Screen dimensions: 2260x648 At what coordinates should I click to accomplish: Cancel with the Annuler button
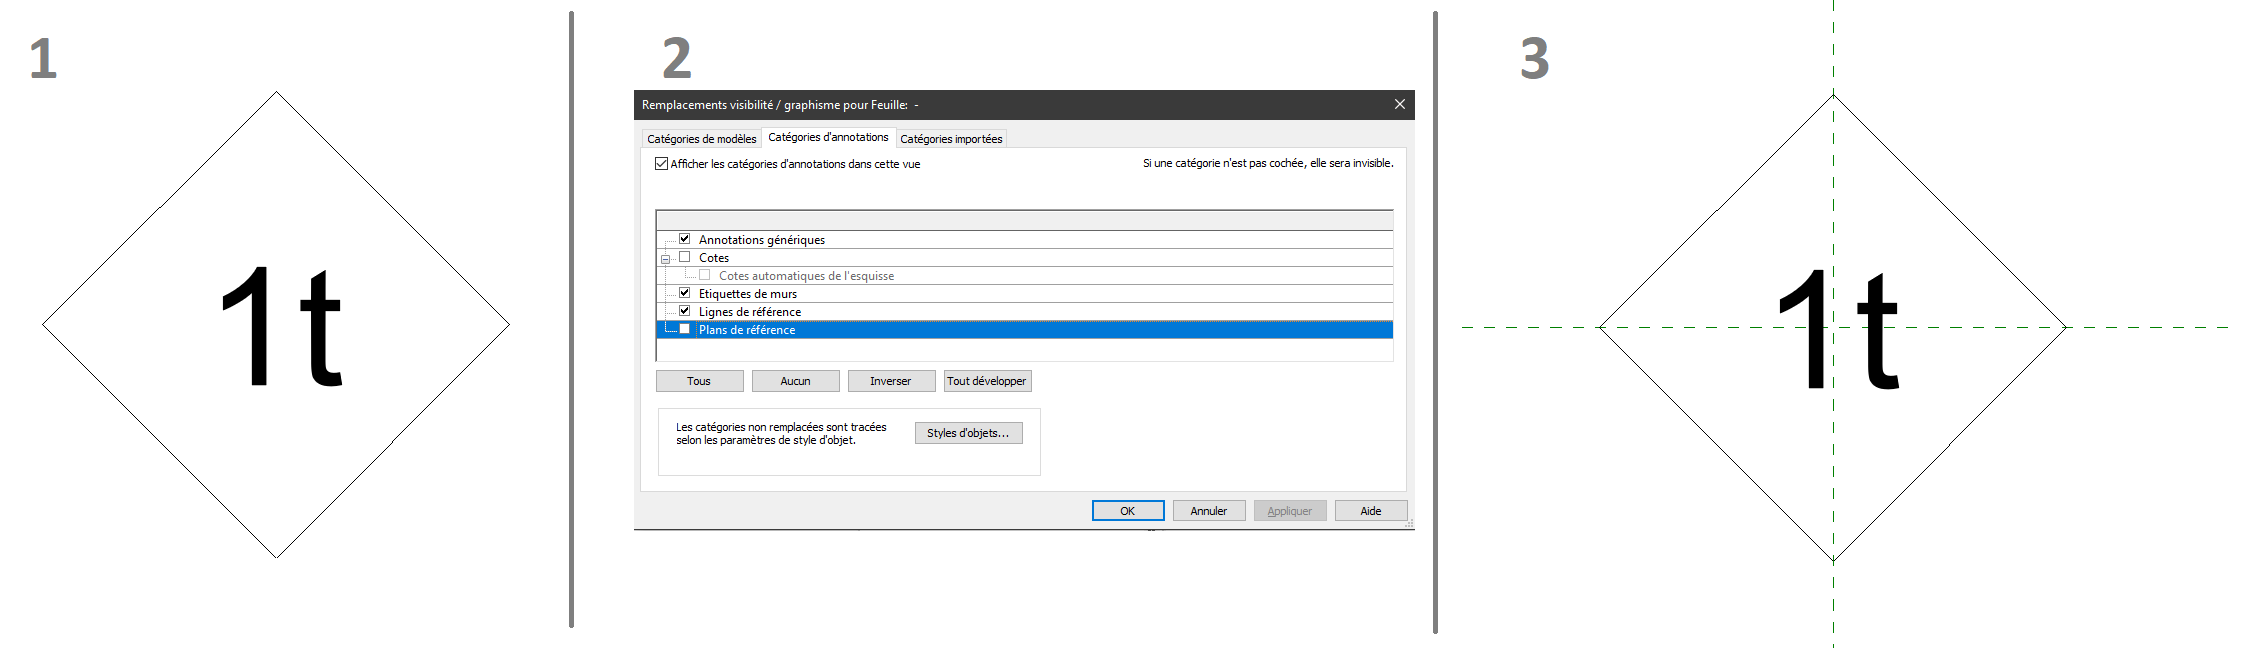(x=1208, y=511)
